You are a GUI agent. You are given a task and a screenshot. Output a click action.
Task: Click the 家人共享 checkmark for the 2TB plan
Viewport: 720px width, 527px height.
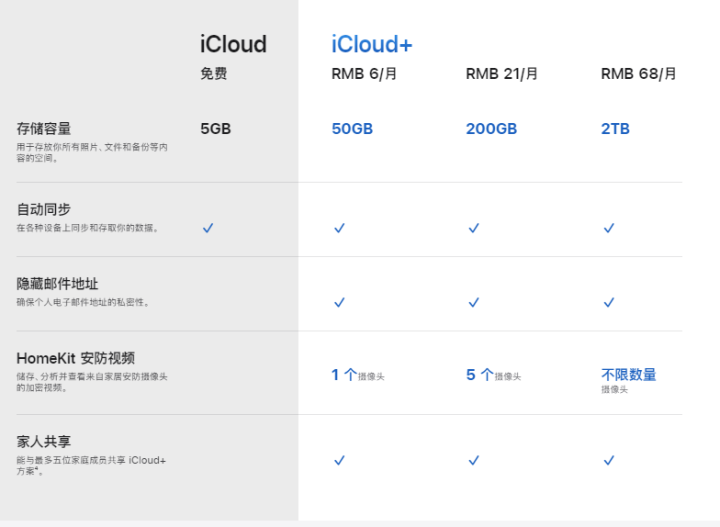(608, 460)
